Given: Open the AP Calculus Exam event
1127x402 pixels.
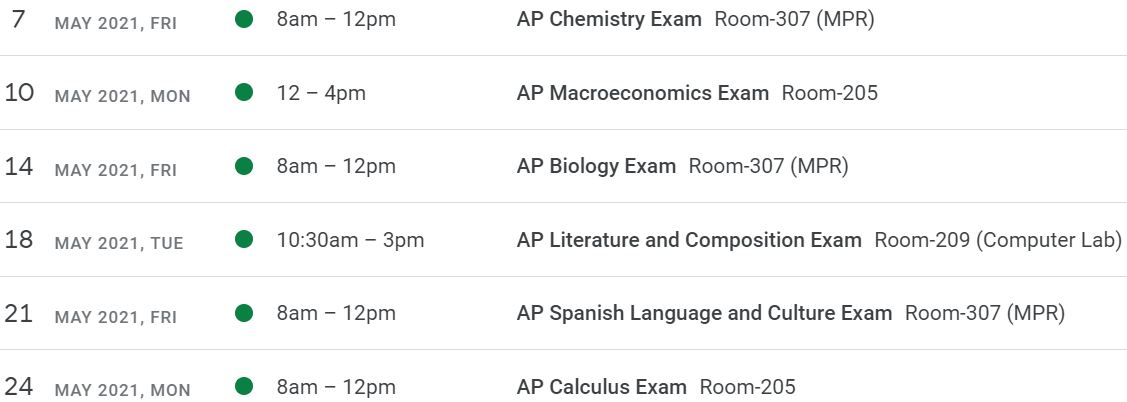Looking at the screenshot, I should (602, 387).
